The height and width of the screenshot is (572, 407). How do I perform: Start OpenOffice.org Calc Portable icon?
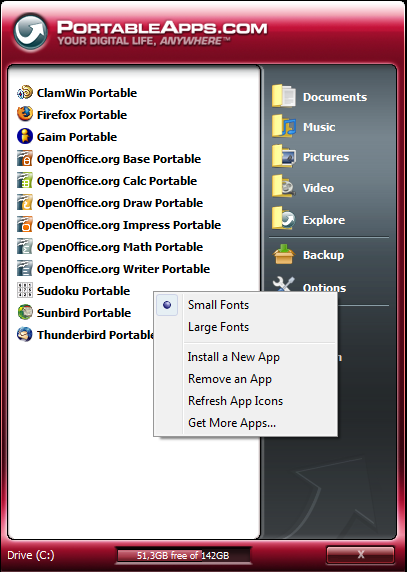[x=25, y=181]
